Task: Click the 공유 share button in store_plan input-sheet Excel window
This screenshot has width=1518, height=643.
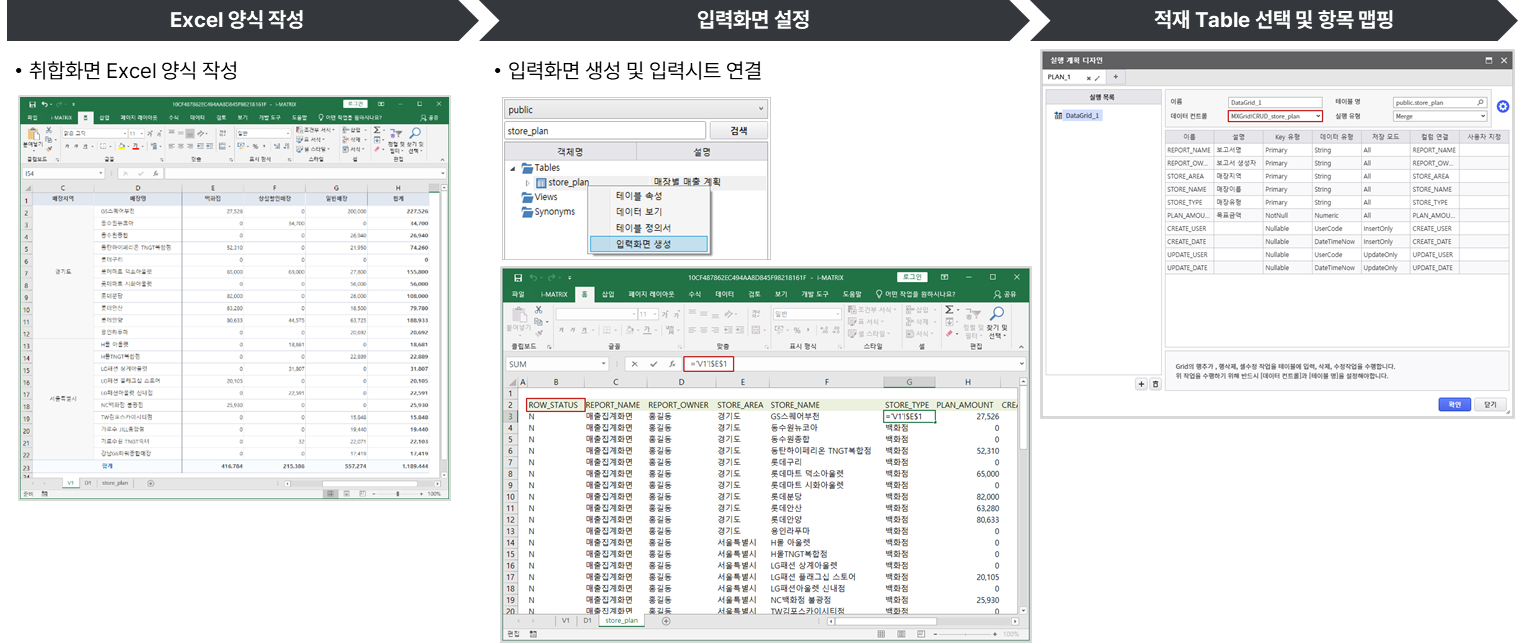Action: [x=1006, y=294]
